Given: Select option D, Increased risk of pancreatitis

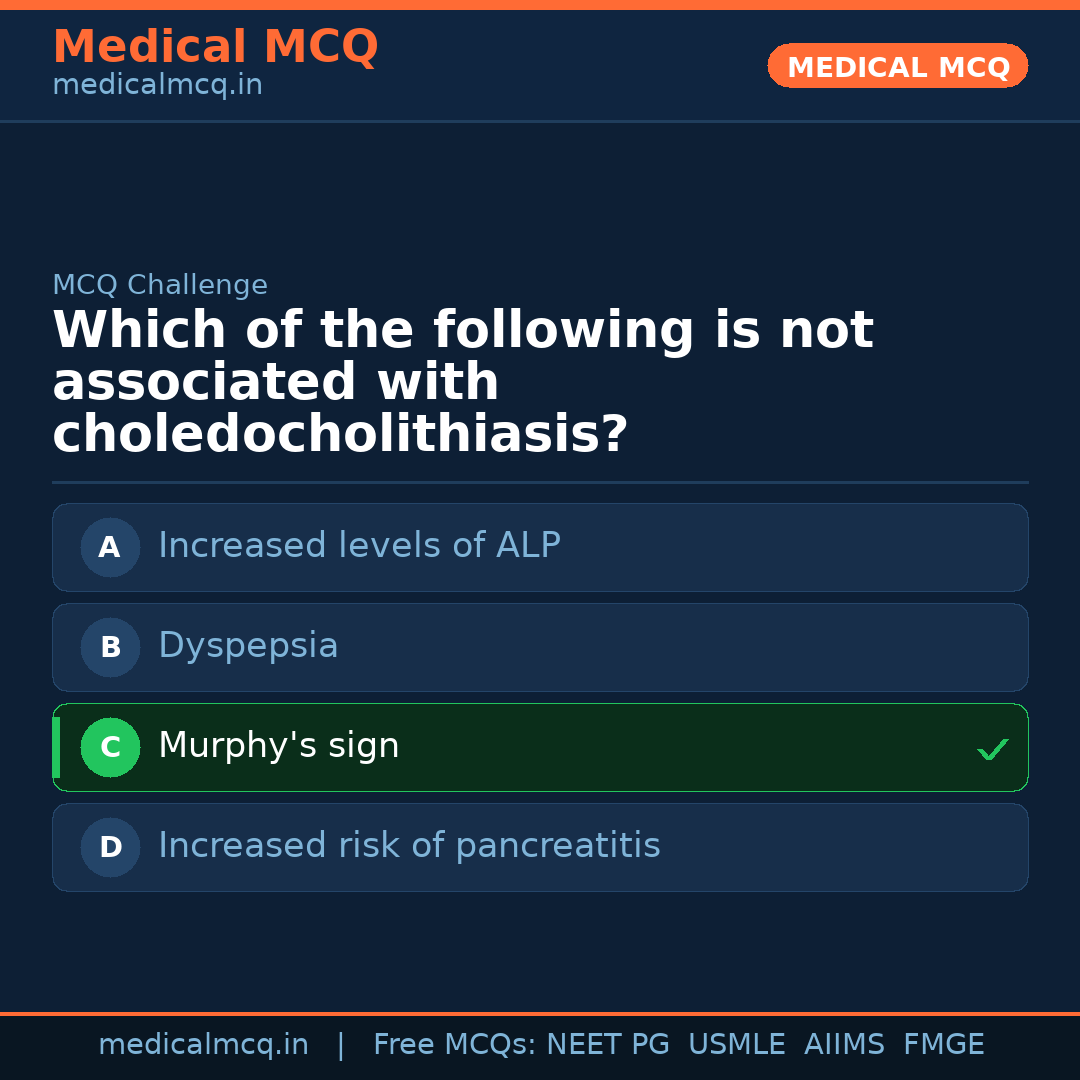Looking at the screenshot, I should click(540, 847).
